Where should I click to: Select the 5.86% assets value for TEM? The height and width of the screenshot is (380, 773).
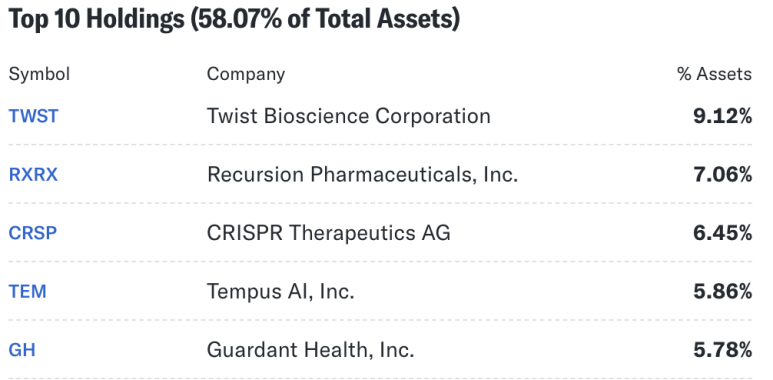tap(722, 291)
